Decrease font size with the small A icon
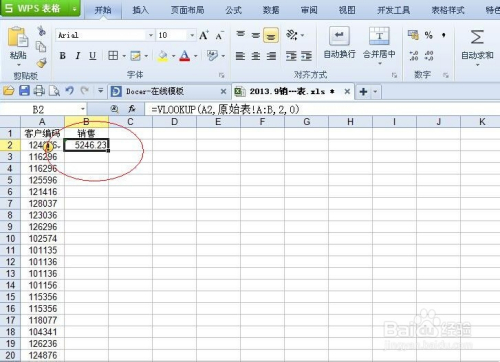 tap(219, 35)
